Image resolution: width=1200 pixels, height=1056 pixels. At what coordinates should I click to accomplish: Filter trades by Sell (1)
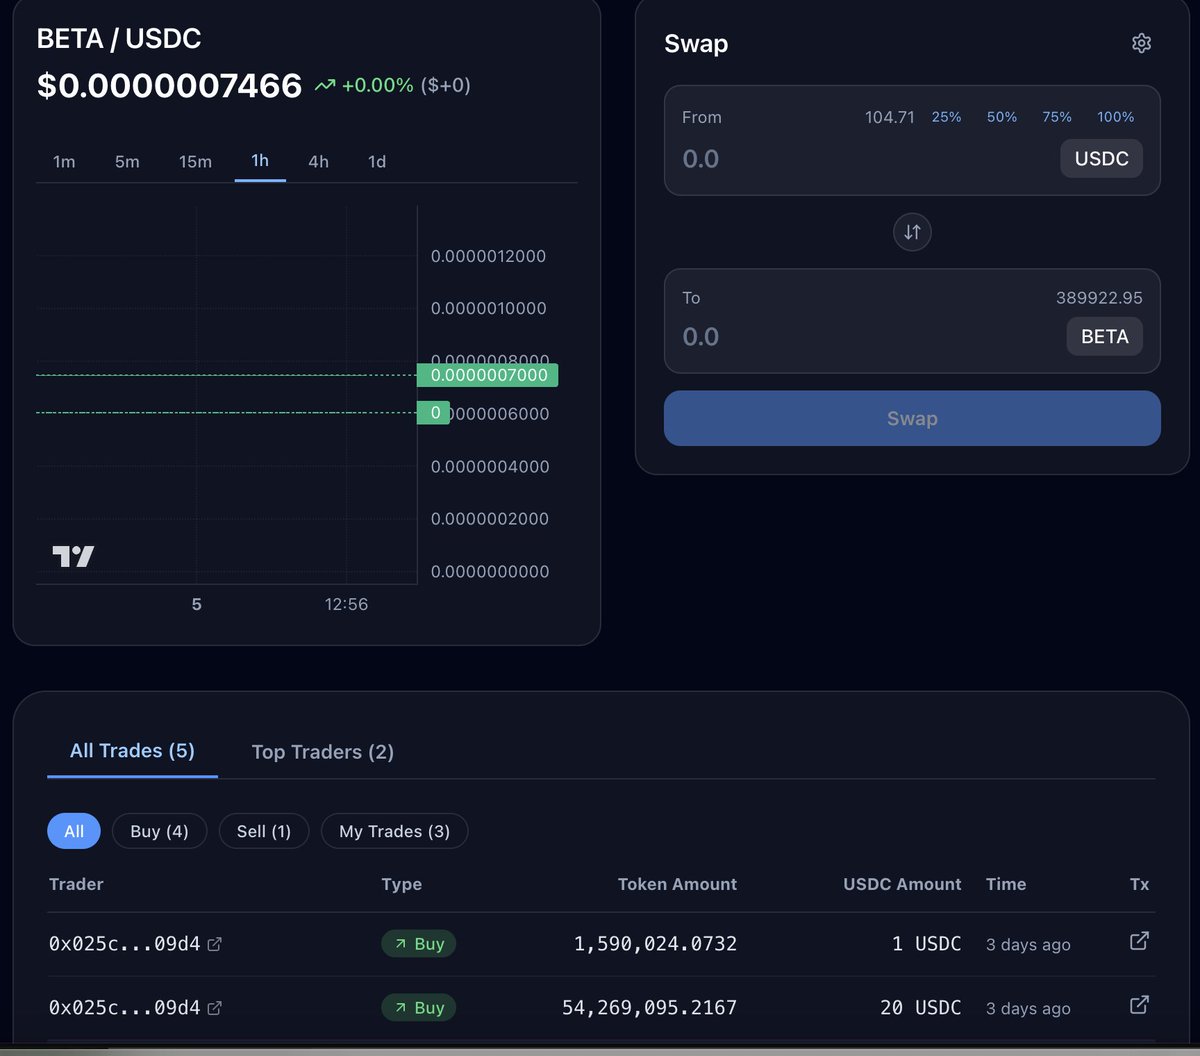tap(264, 831)
